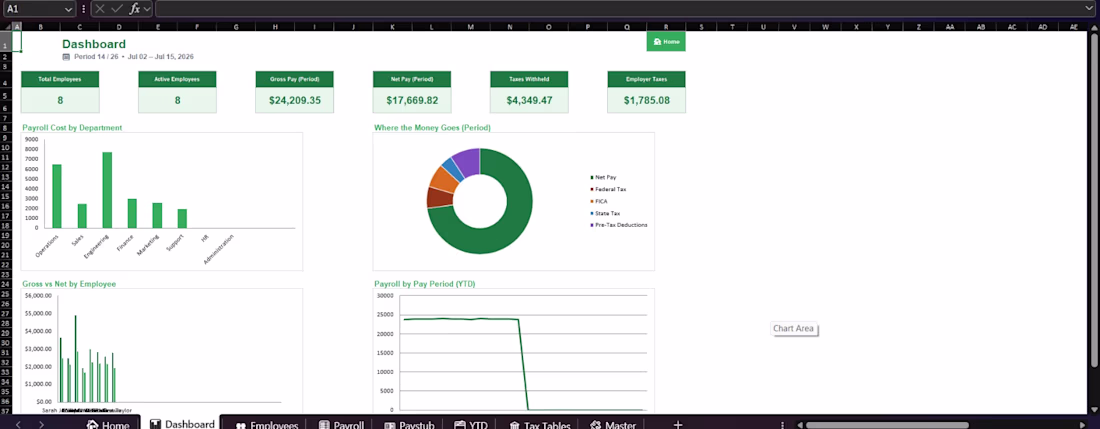Viewport: 1100px width, 429px height.
Task: Click the Net Pay value $17,669.82
Action: pos(412,100)
